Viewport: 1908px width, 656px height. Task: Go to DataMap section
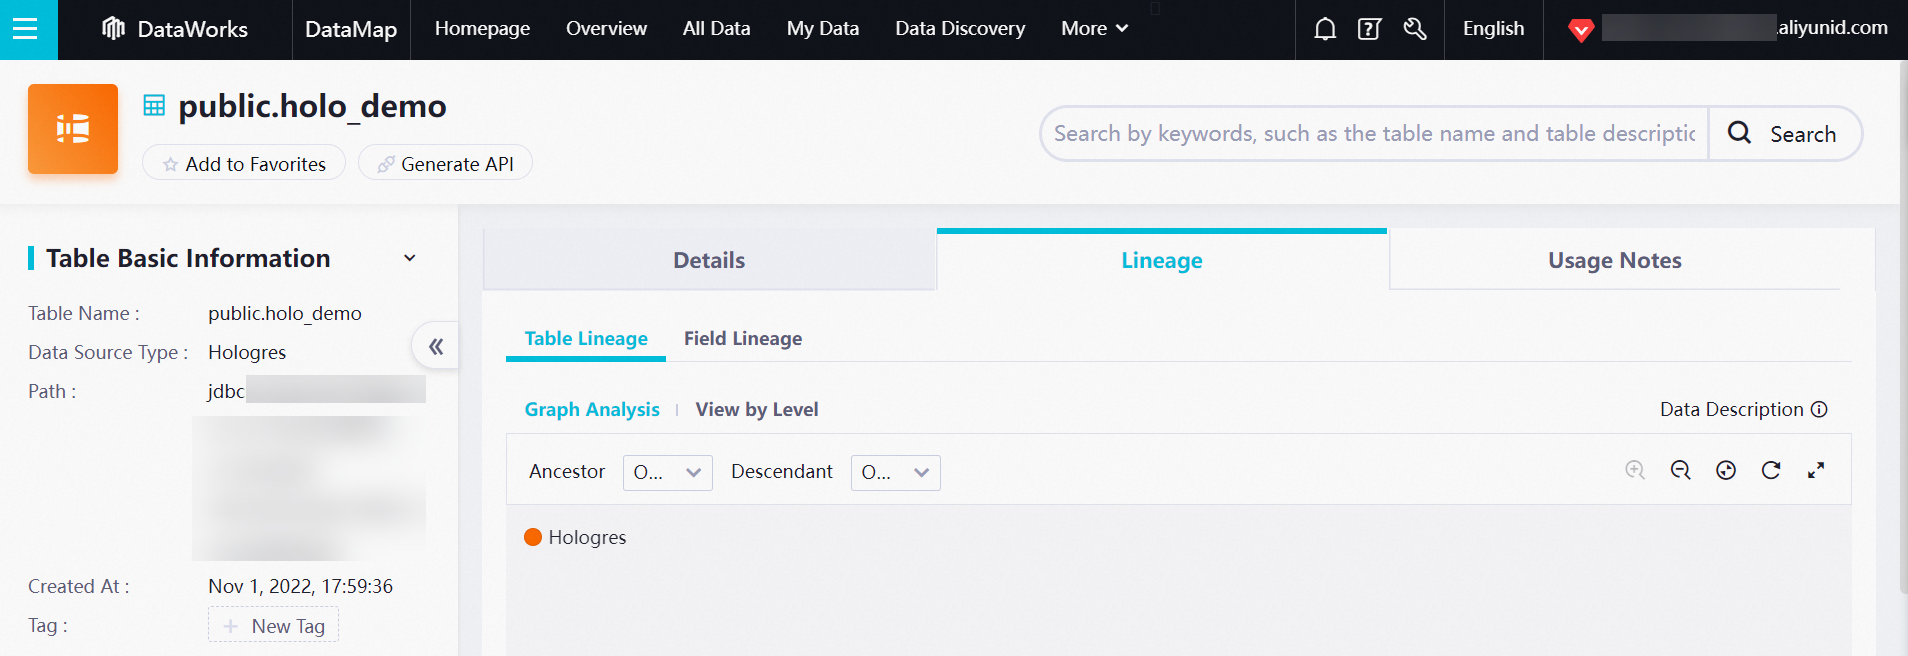351,29
